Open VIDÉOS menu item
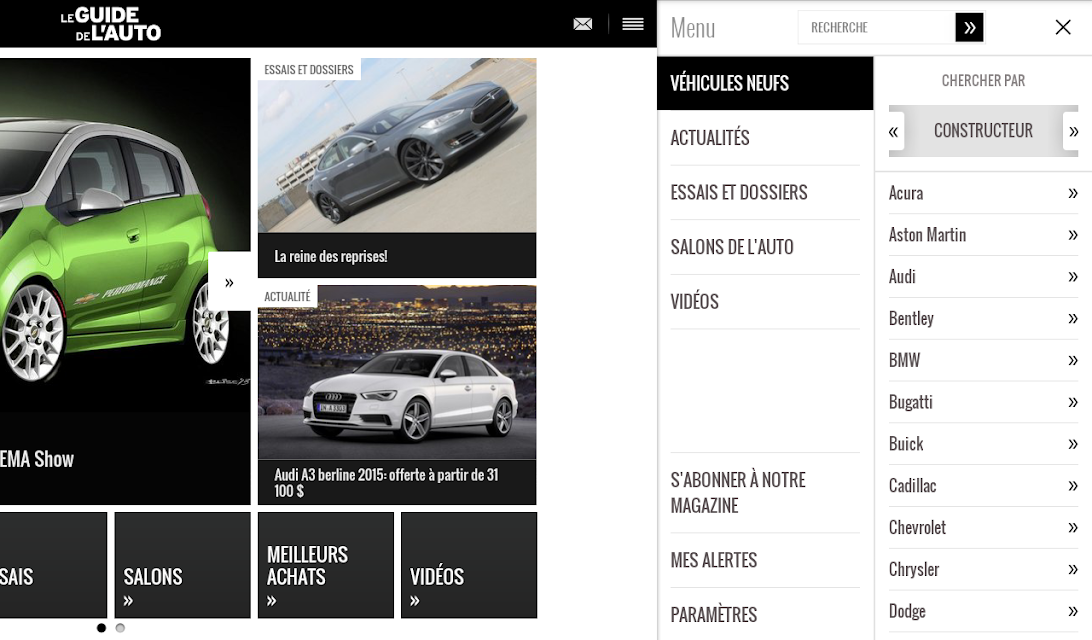The width and height of the screenshot is (1092, 640). [765, 302]
